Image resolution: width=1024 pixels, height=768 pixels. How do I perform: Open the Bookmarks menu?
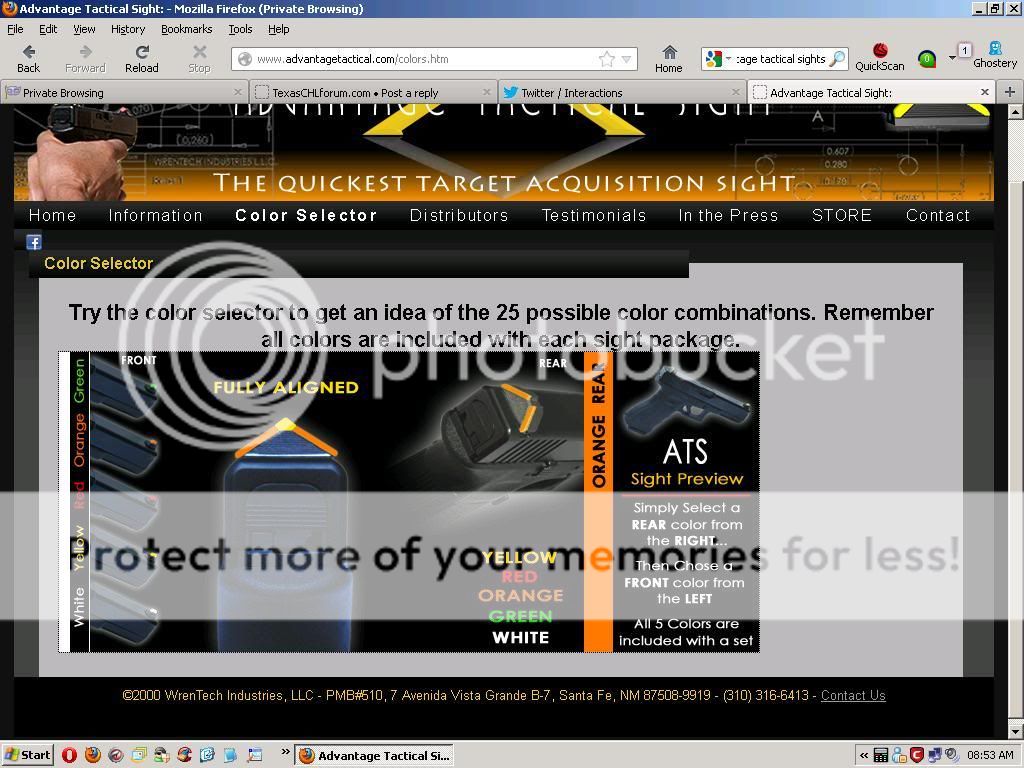pos(187,29)
